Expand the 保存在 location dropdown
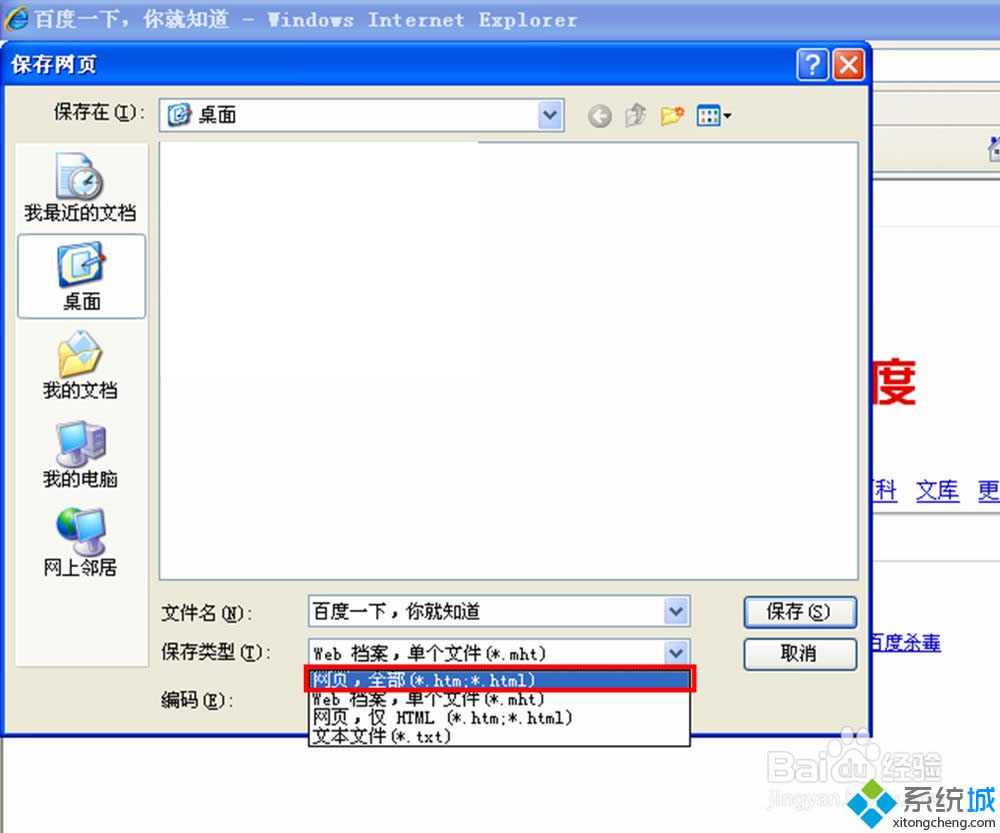This screenshot has height=833, width=1000. (550, 115)
